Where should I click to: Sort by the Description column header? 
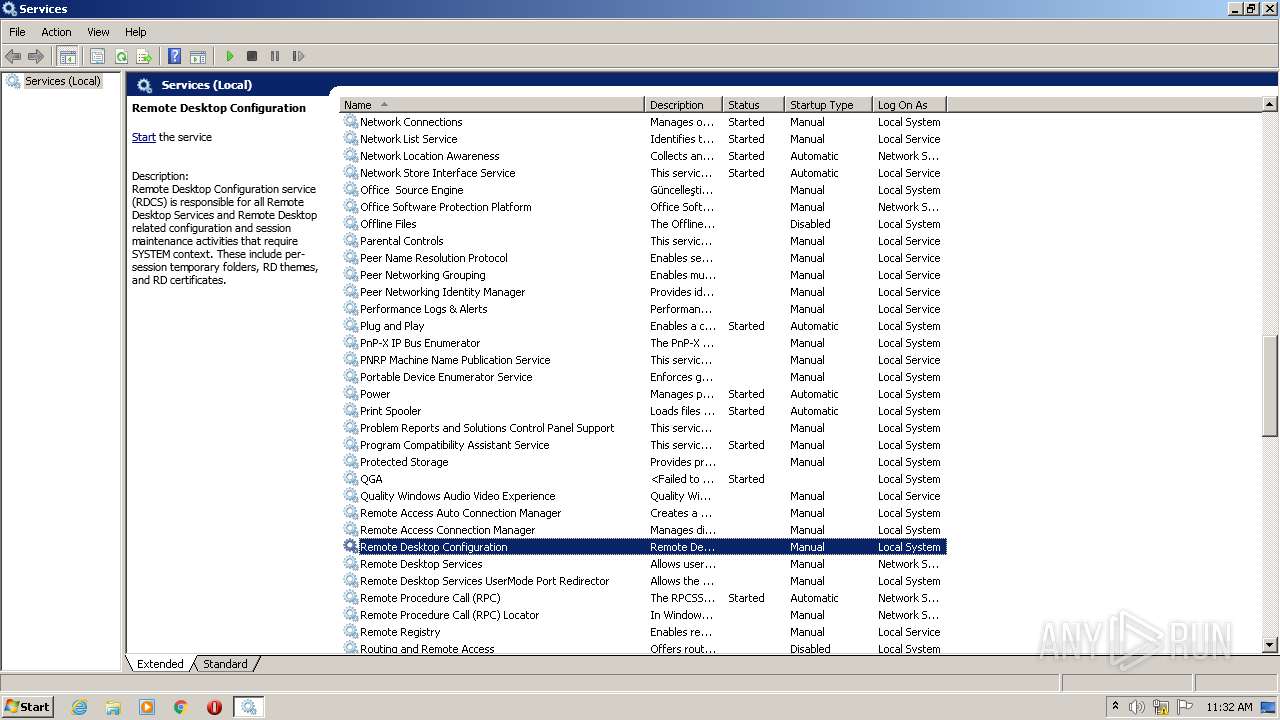pyautogui.click(x=683, y=105)
